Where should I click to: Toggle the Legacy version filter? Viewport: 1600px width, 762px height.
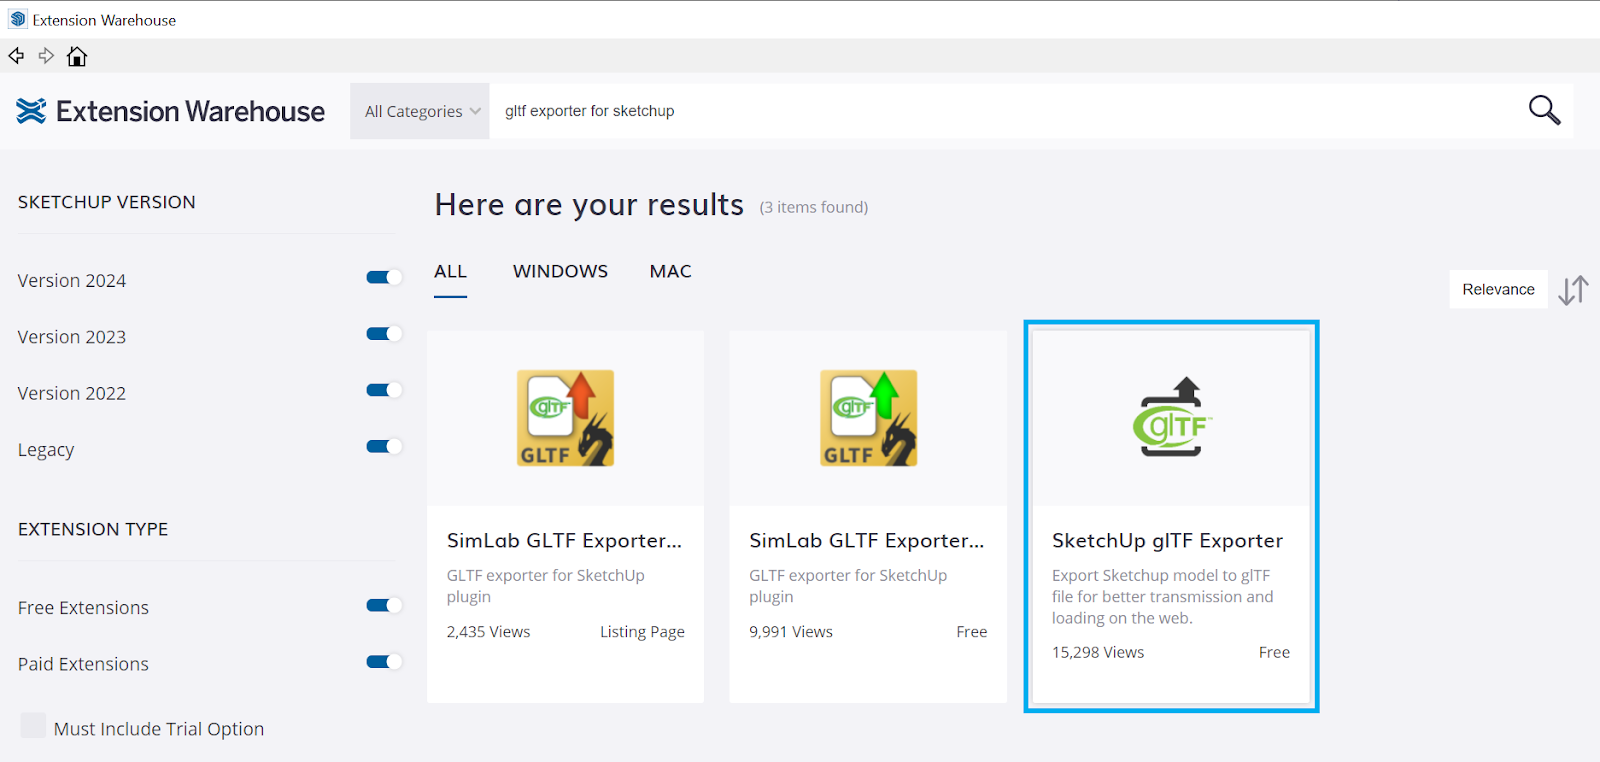384,447
